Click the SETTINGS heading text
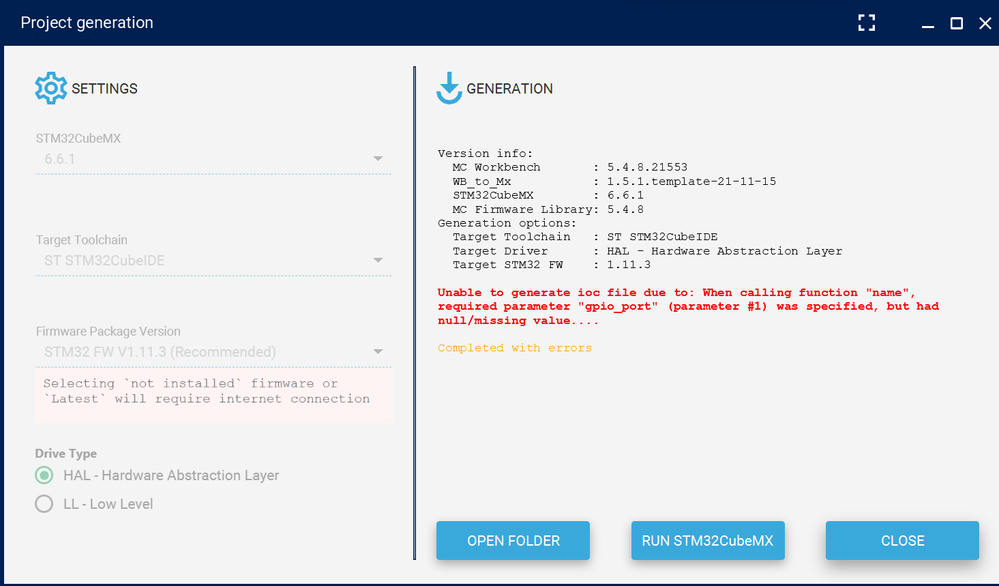The image size is (999, 586). click(104, 89)
